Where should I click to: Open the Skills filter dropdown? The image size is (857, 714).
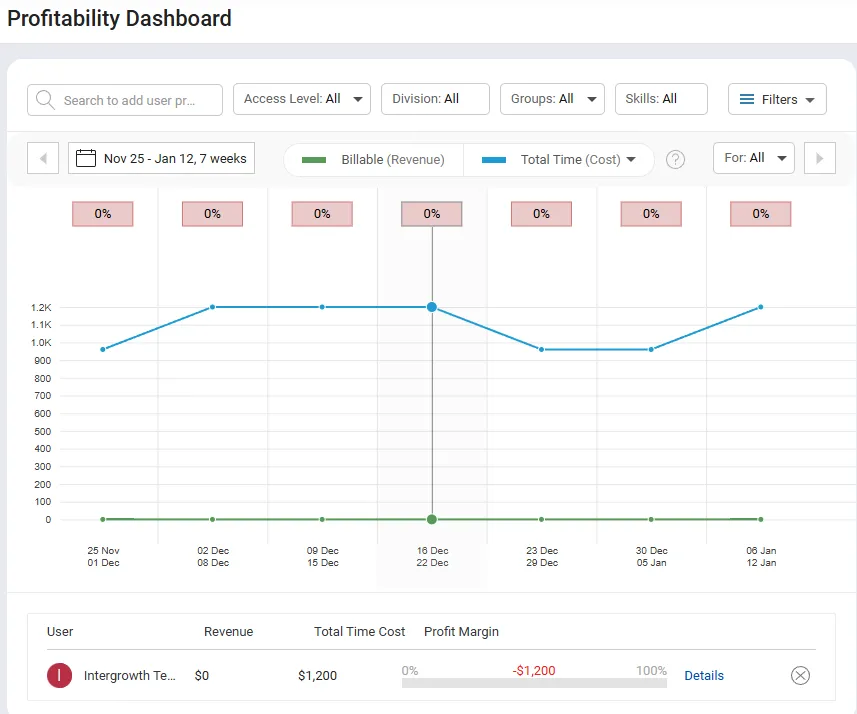pyautogui.click(x=661, y=99)
